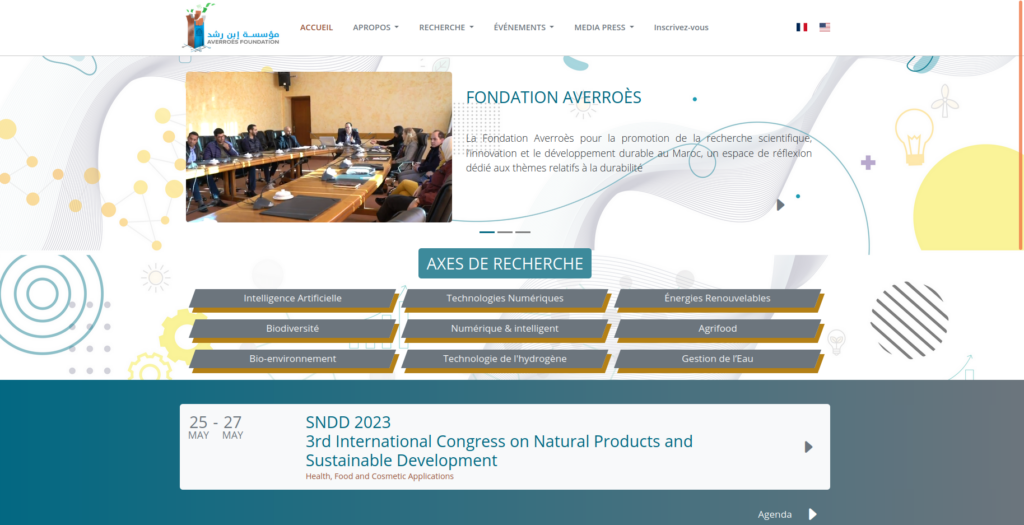Image resolution: width=1024 pixels, height=525 pixels.
Task: Select the third carousel slide indicator
Action: pyautogui.click(x=522, y=232)
